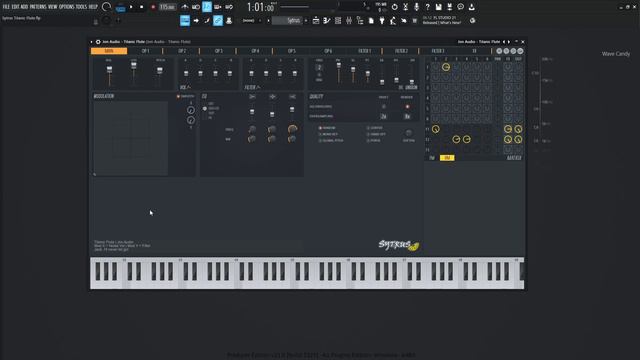The image size is (640, 360).
Task: Click the render export icon next to save
Action: pos(449,7)
